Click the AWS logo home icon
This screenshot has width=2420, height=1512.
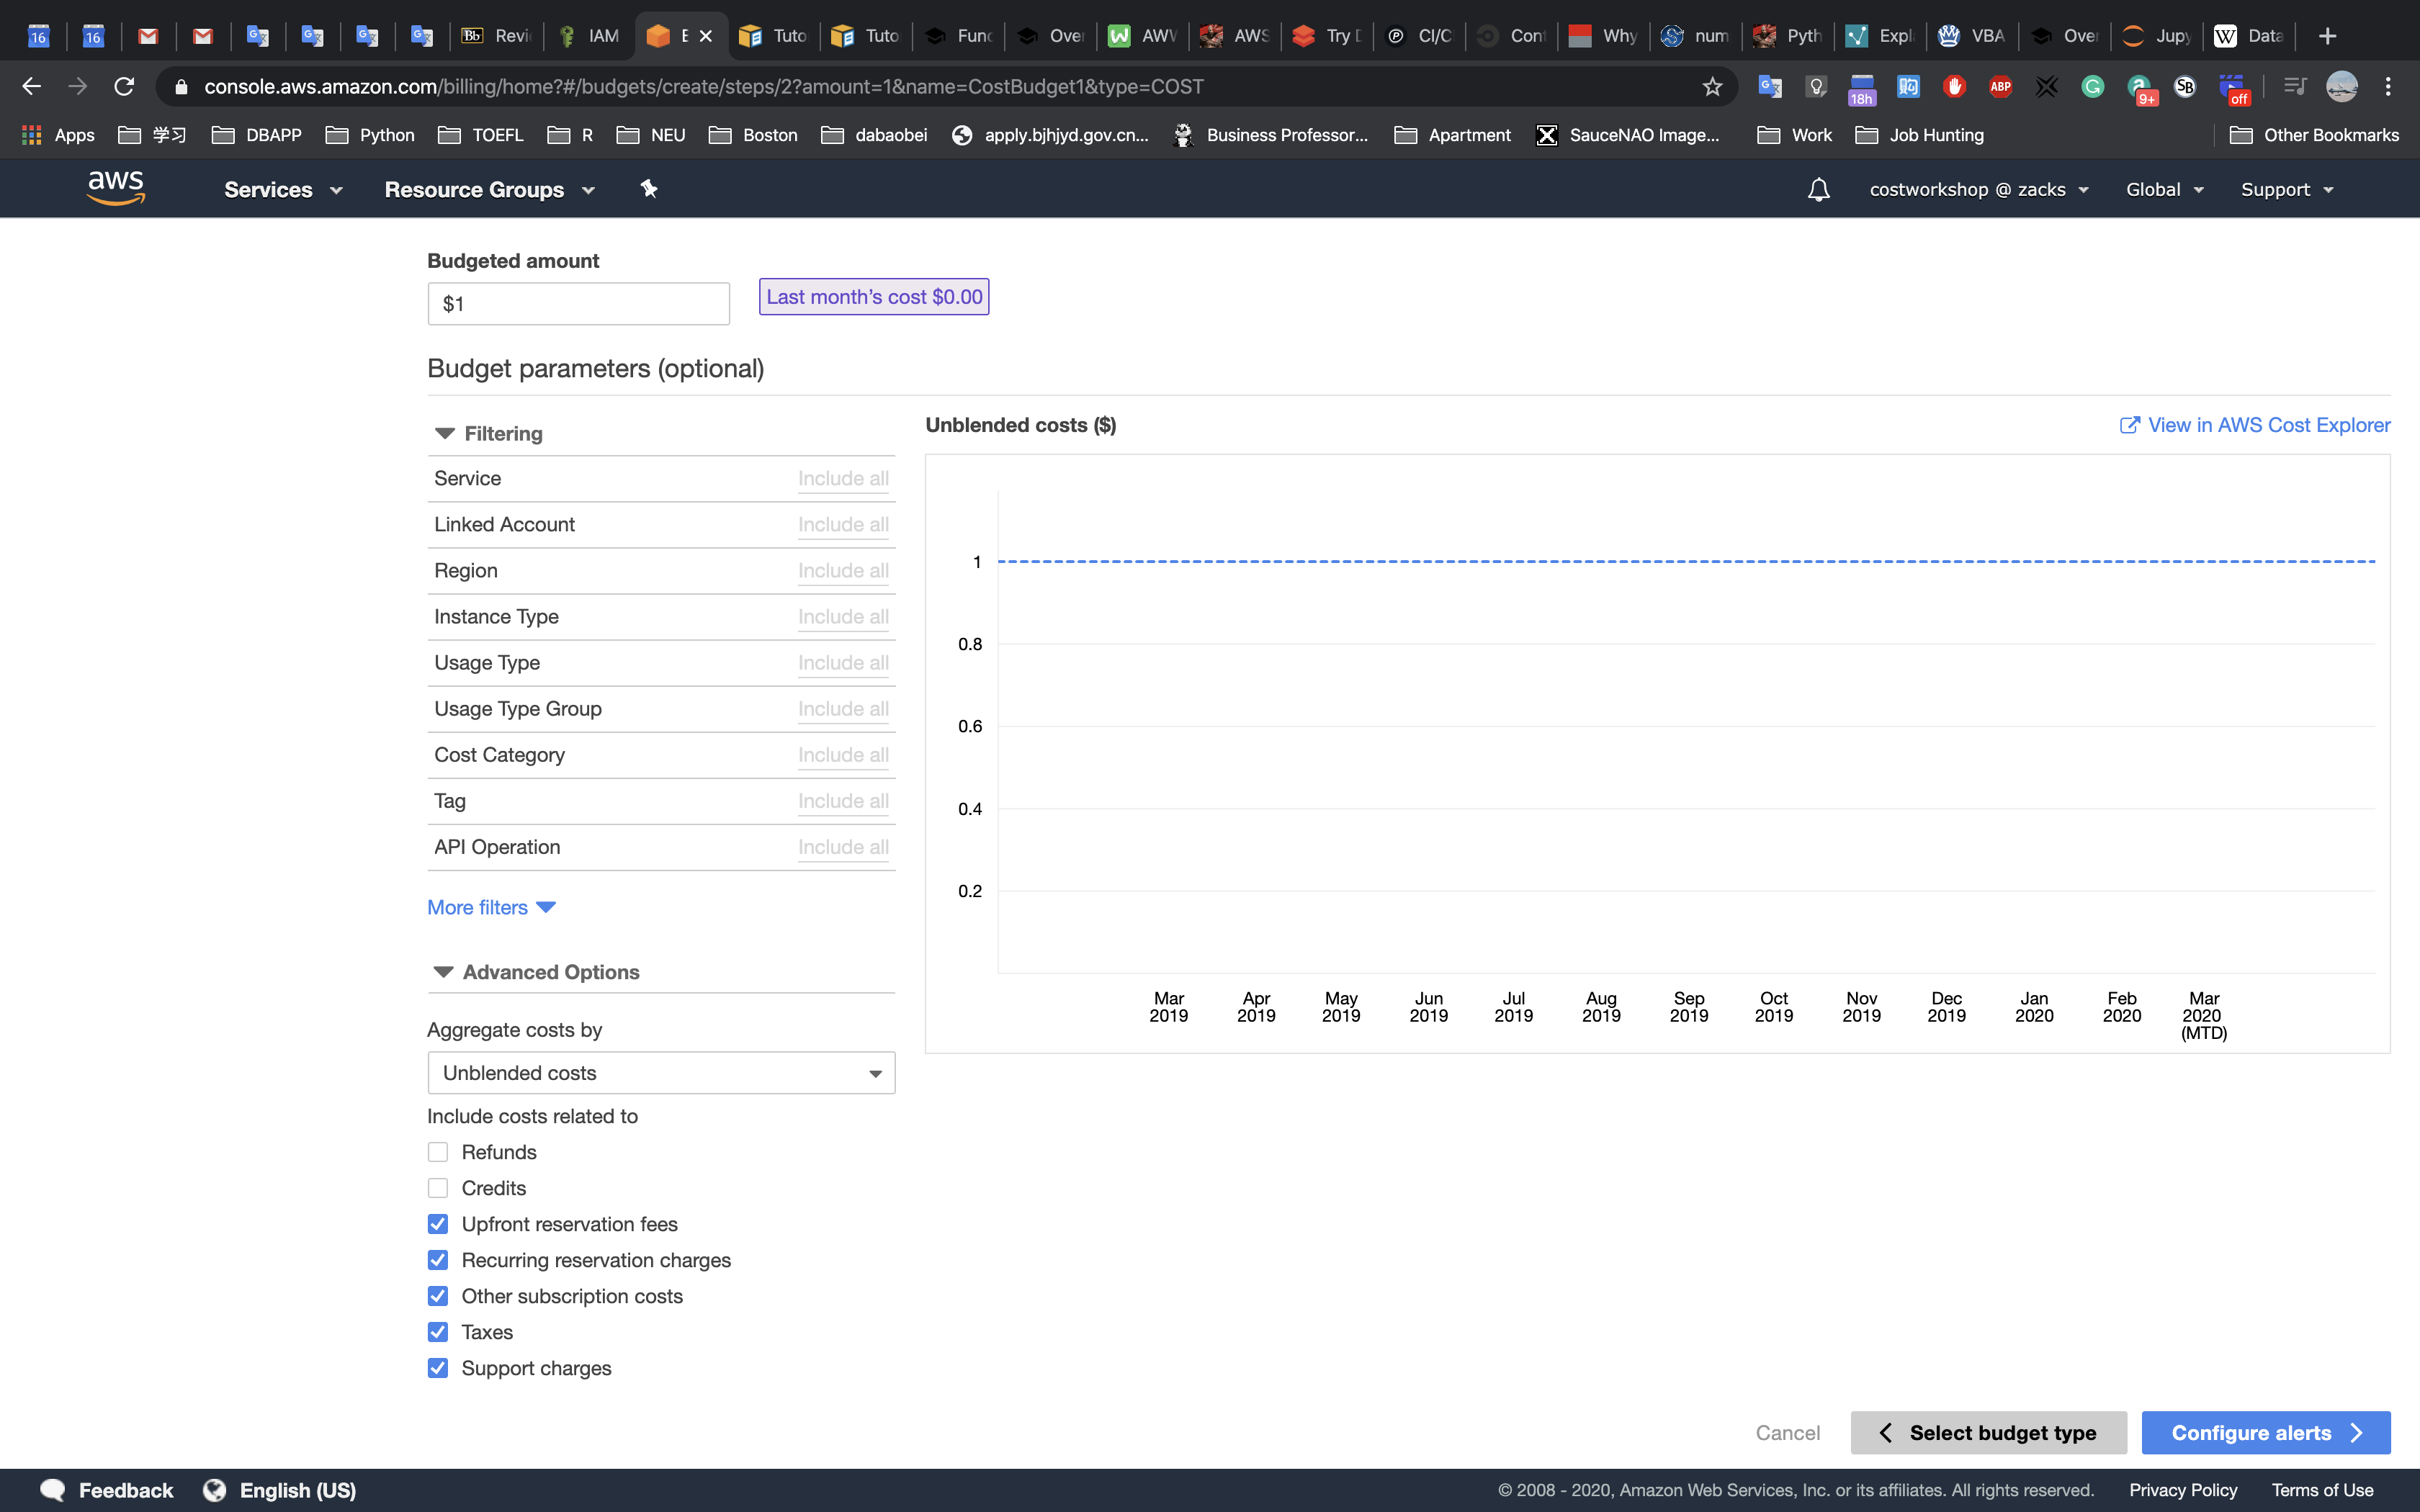click(x=116, y=188)
